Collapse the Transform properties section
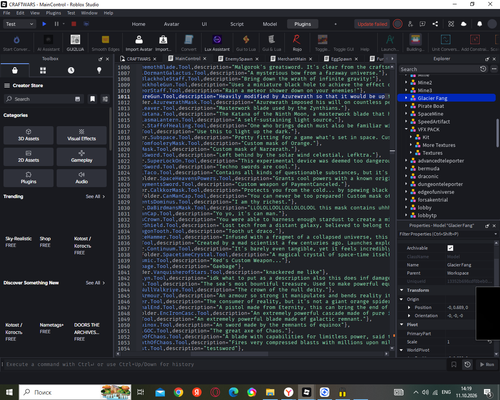Image resolution: width=500 pixels, height=400 pixels. [x=402, y=290]
